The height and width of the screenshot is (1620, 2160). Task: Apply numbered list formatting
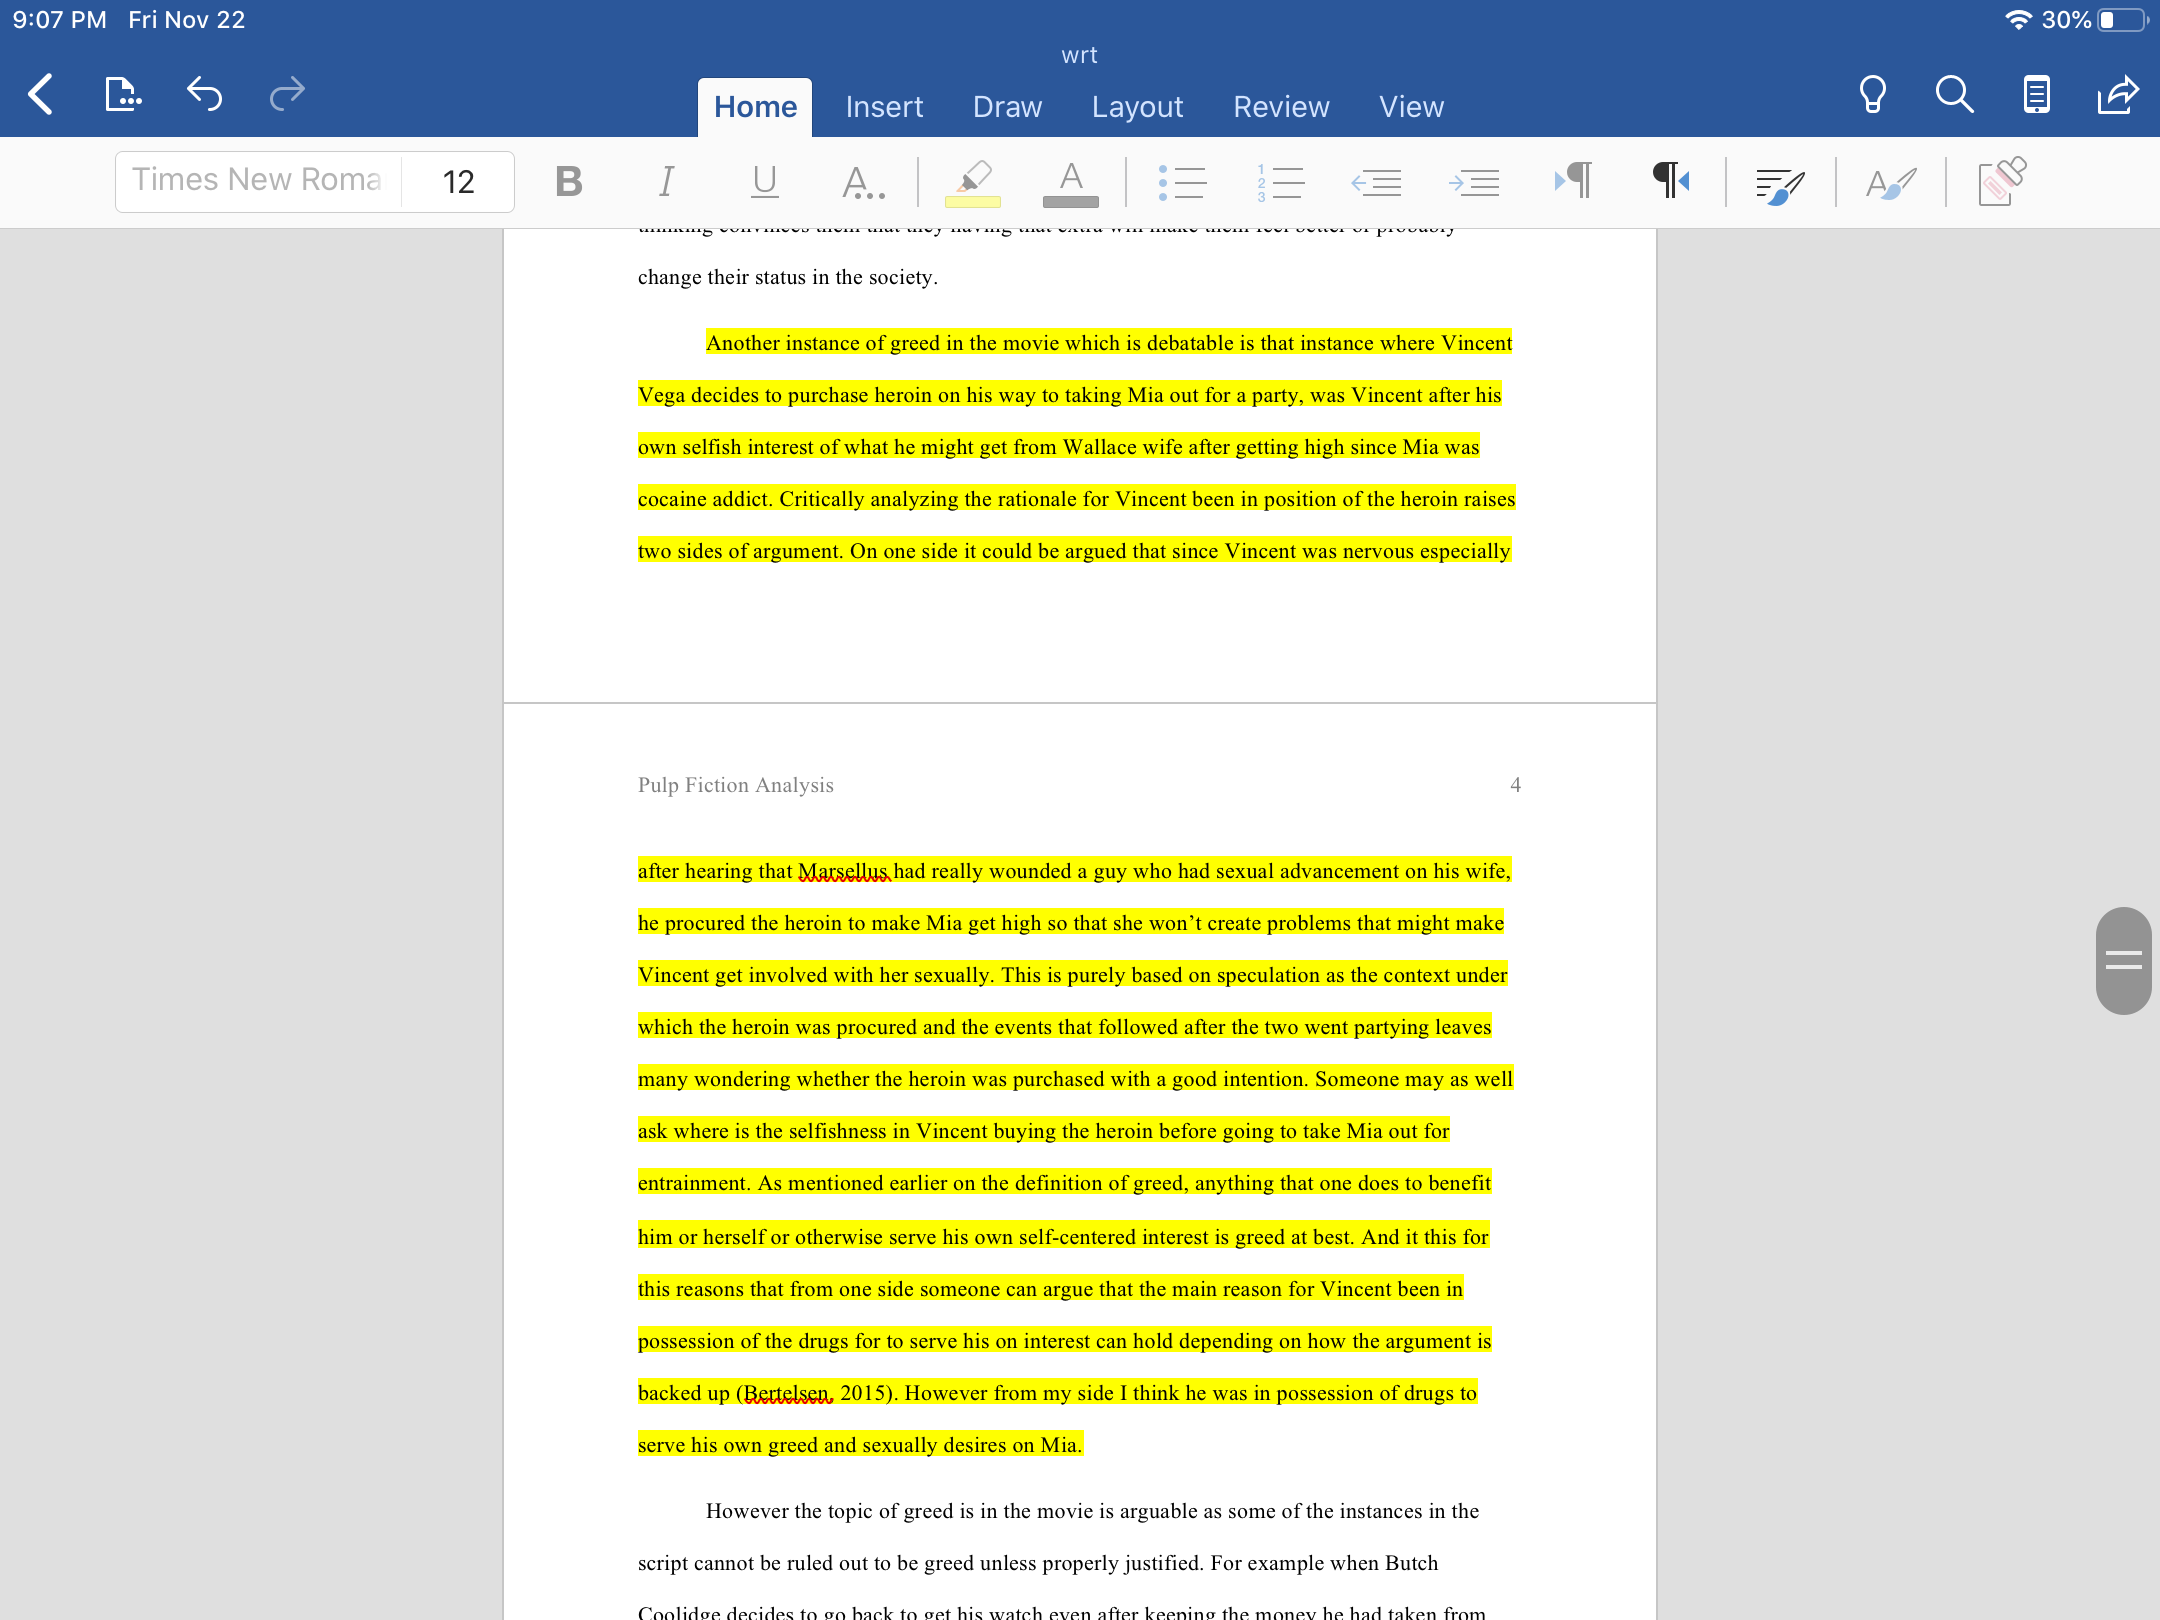(x=1280, y=182)
